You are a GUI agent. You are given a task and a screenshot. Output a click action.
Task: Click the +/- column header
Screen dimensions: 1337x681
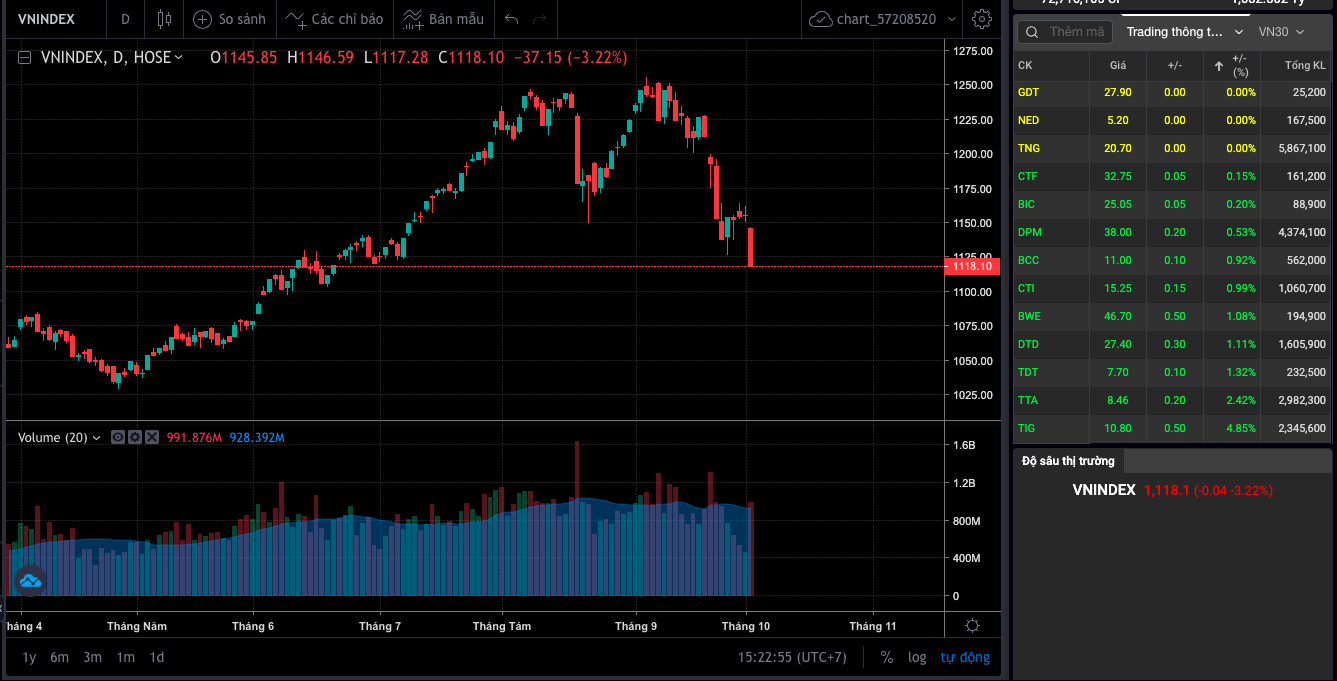coord(1175,66)
